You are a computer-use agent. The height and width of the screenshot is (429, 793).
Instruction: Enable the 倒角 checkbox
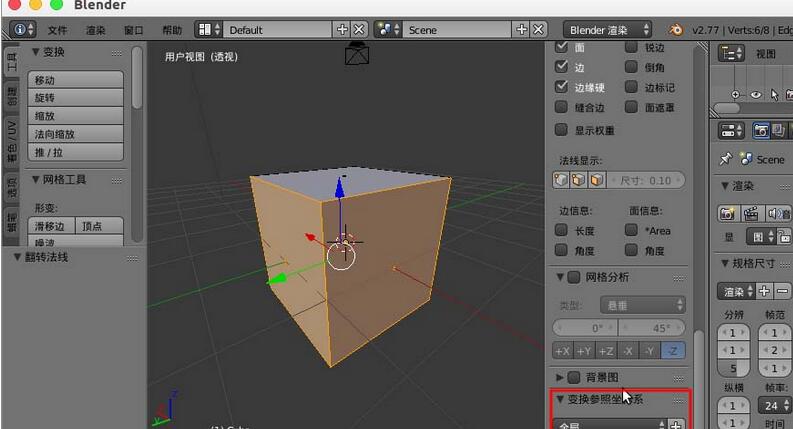(631, 66)
